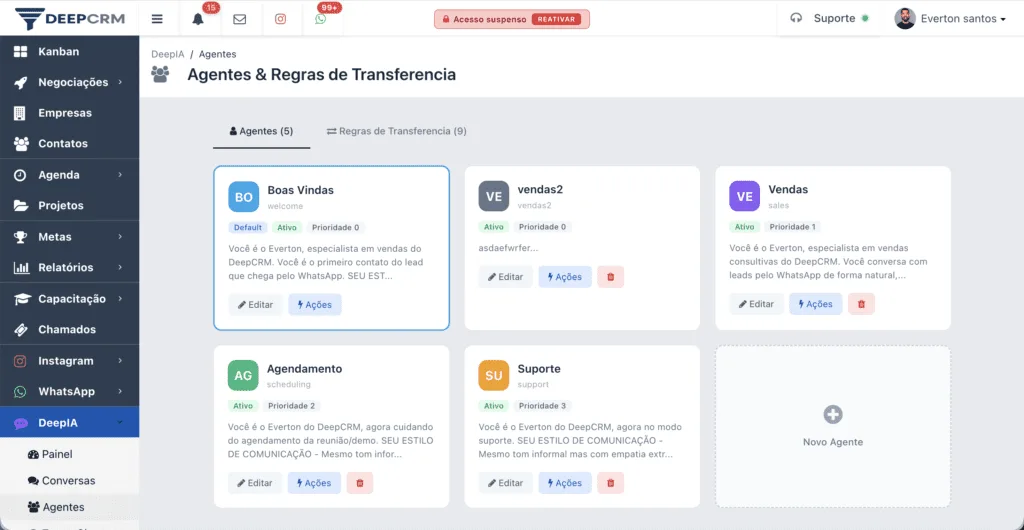1024x530 pixels.
Task: Delete the Suporte agent trash icon
Action: pos(611,483)
